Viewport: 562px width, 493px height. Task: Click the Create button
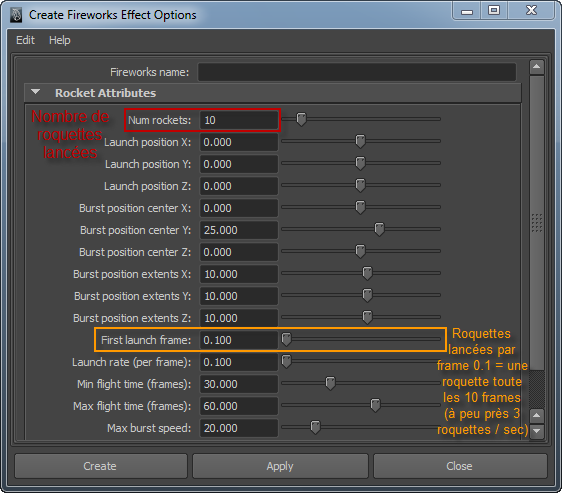click(x=100, y=466)
